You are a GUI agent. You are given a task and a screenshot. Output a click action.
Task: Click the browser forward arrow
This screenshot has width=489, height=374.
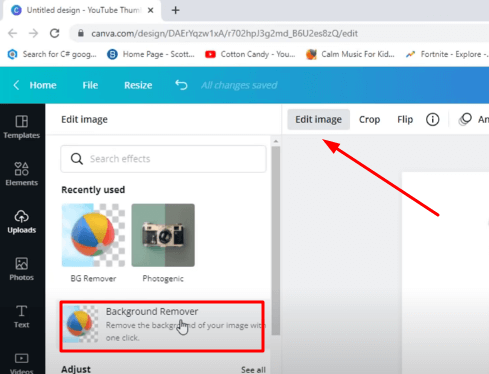33,33
